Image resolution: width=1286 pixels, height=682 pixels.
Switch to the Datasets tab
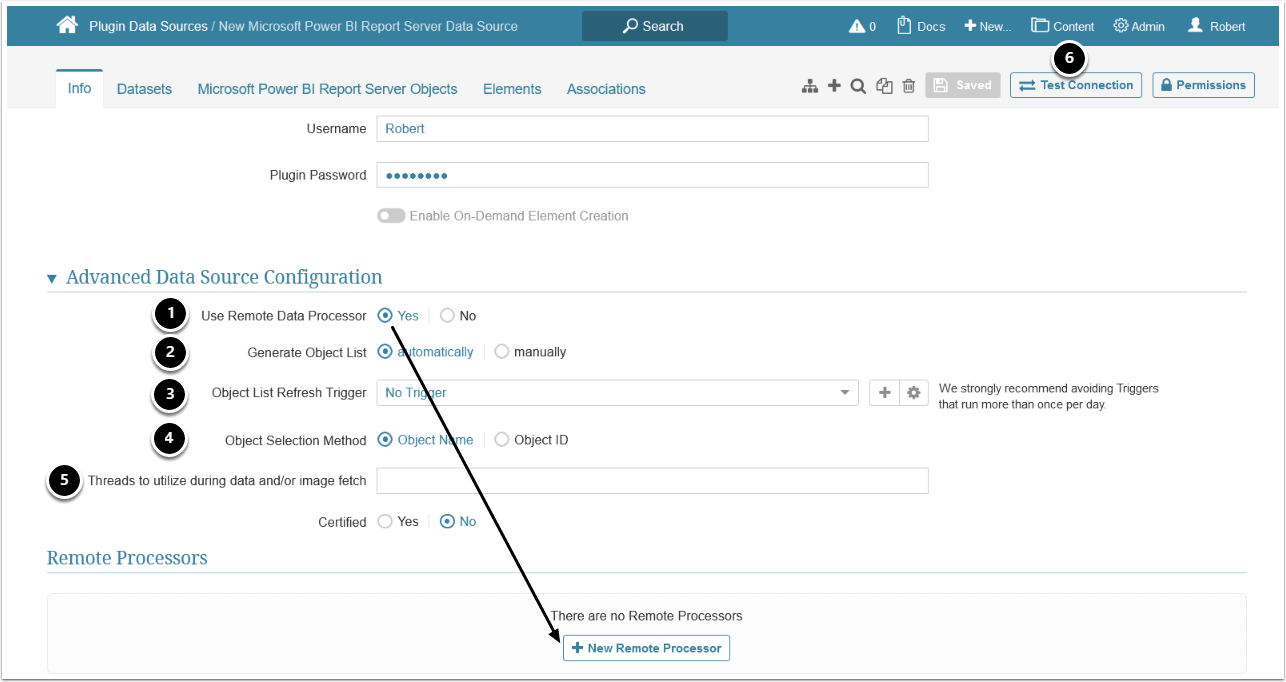point(144,89)
